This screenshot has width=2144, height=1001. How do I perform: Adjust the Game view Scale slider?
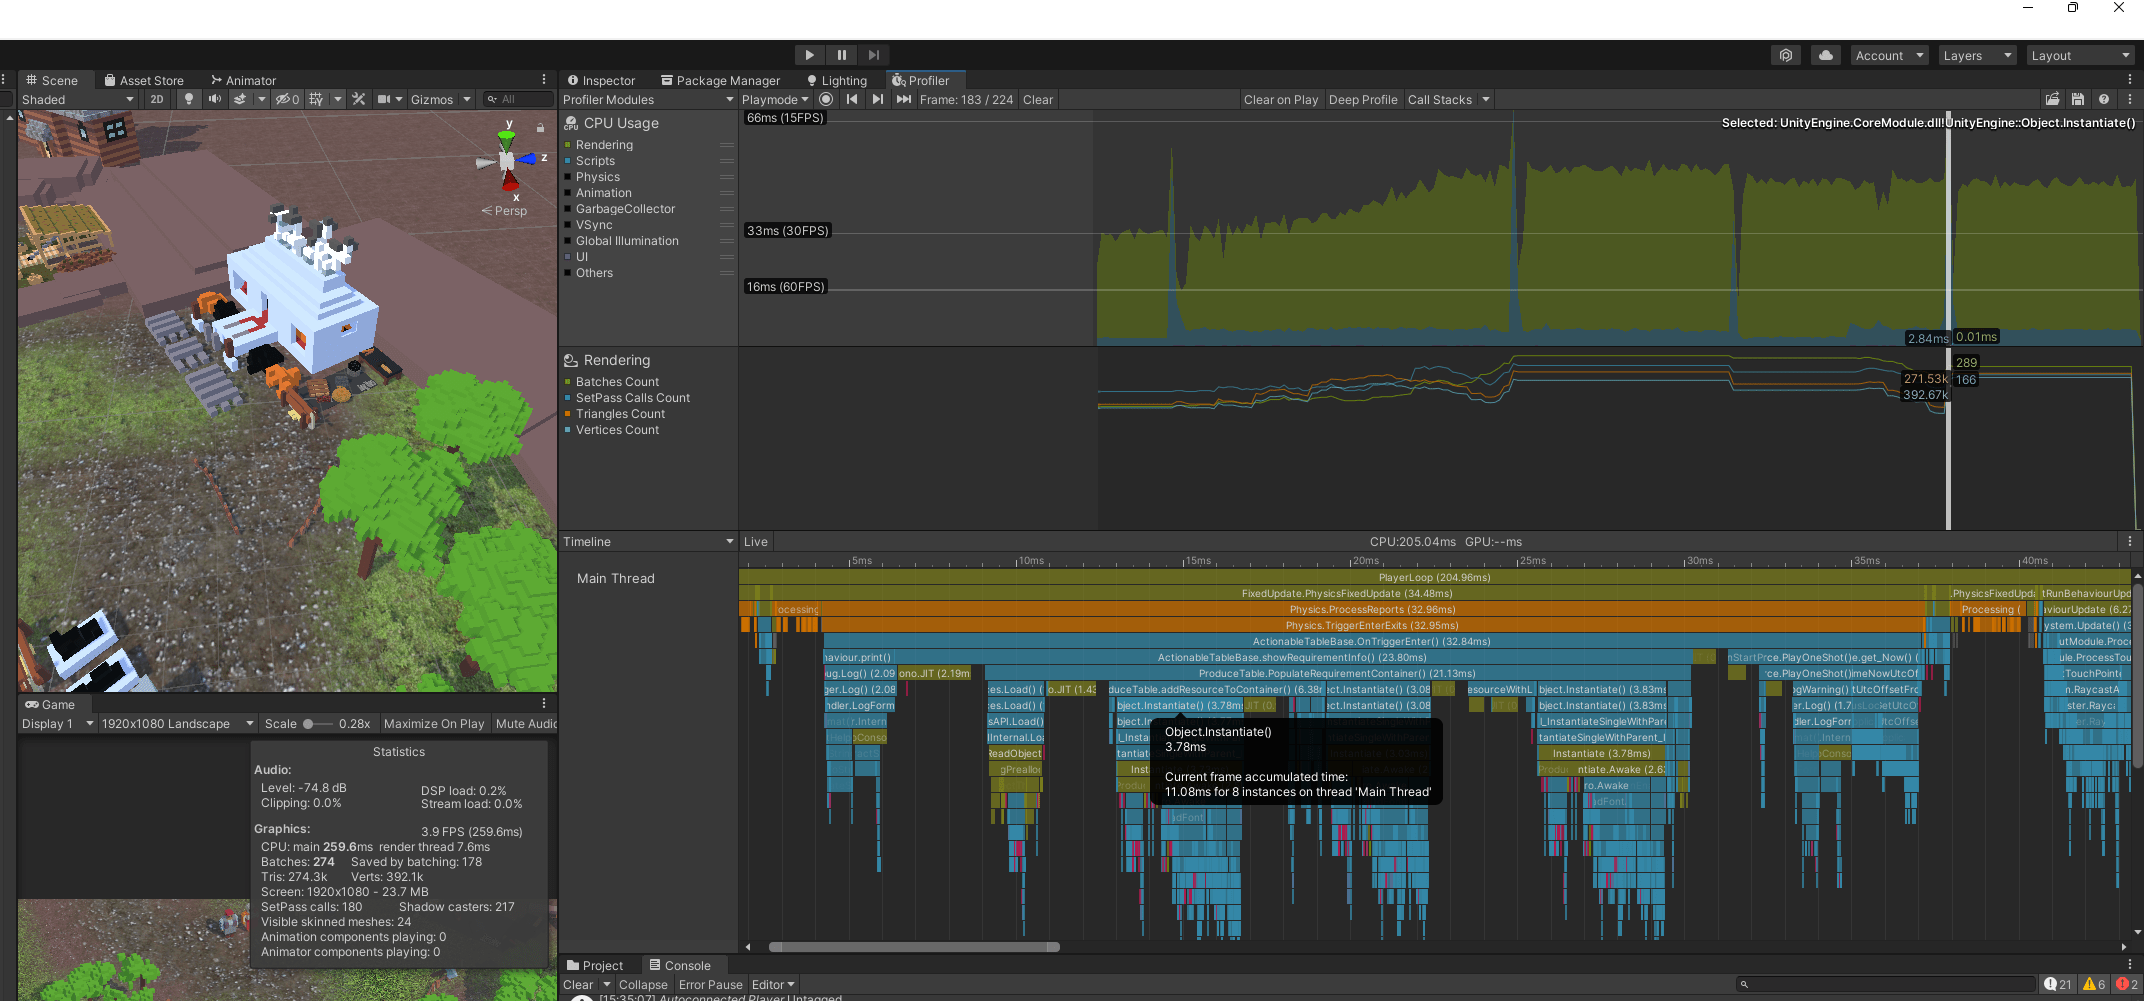[x=310, y=724]
